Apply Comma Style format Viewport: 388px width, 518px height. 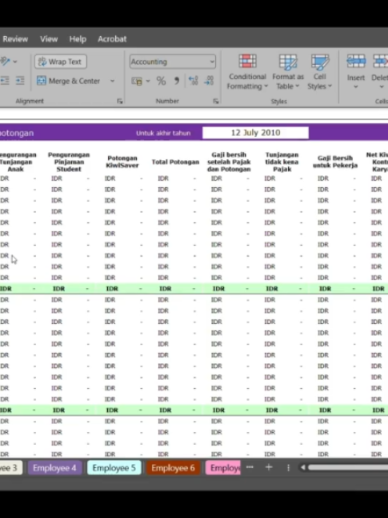(x=177, y=81)
